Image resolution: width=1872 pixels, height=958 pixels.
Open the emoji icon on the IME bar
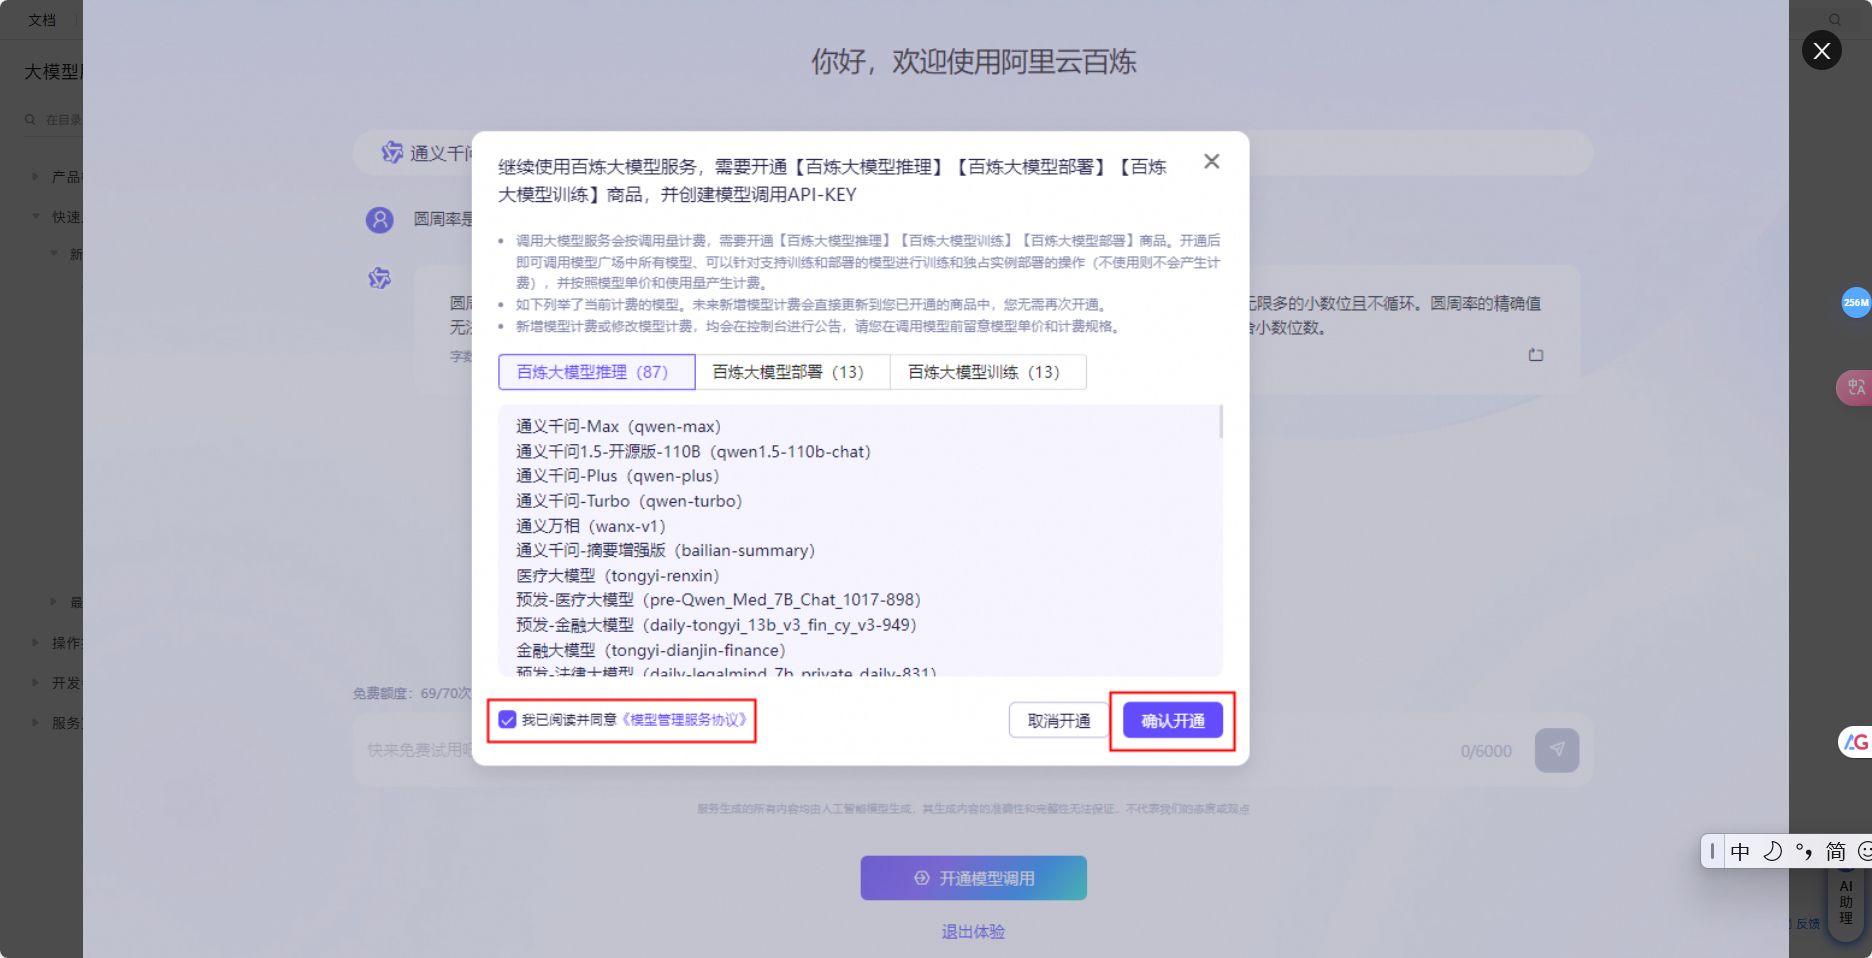point(1864,851)
